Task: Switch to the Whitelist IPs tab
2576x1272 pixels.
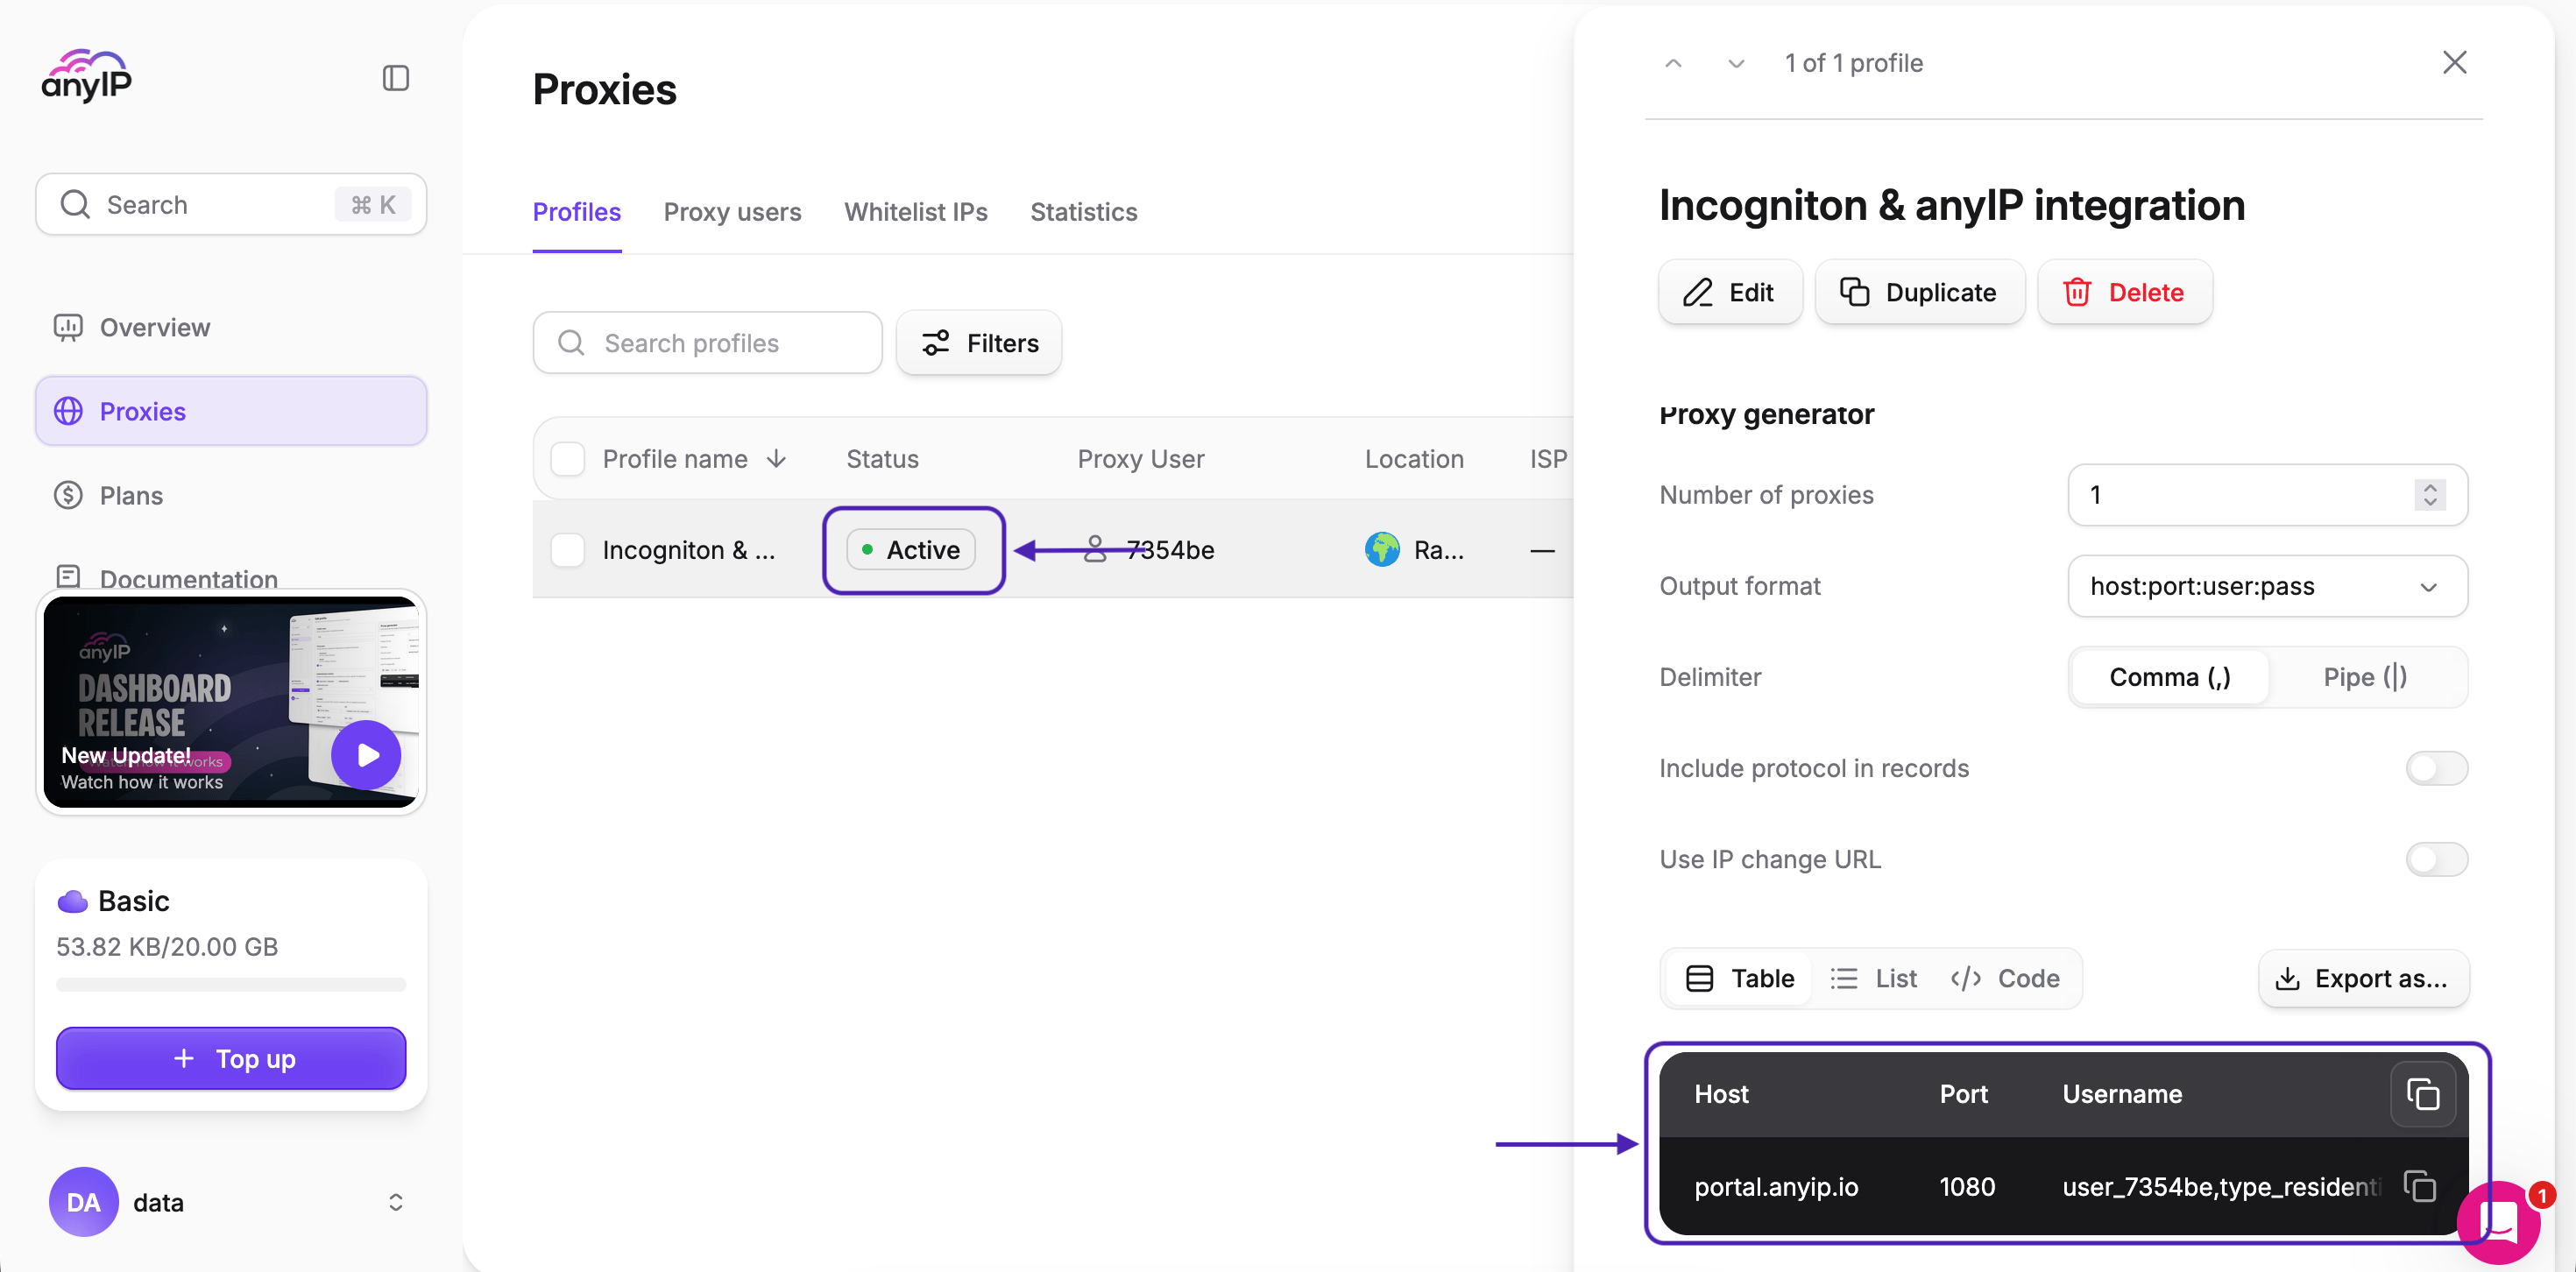Action: click(916, 212)
